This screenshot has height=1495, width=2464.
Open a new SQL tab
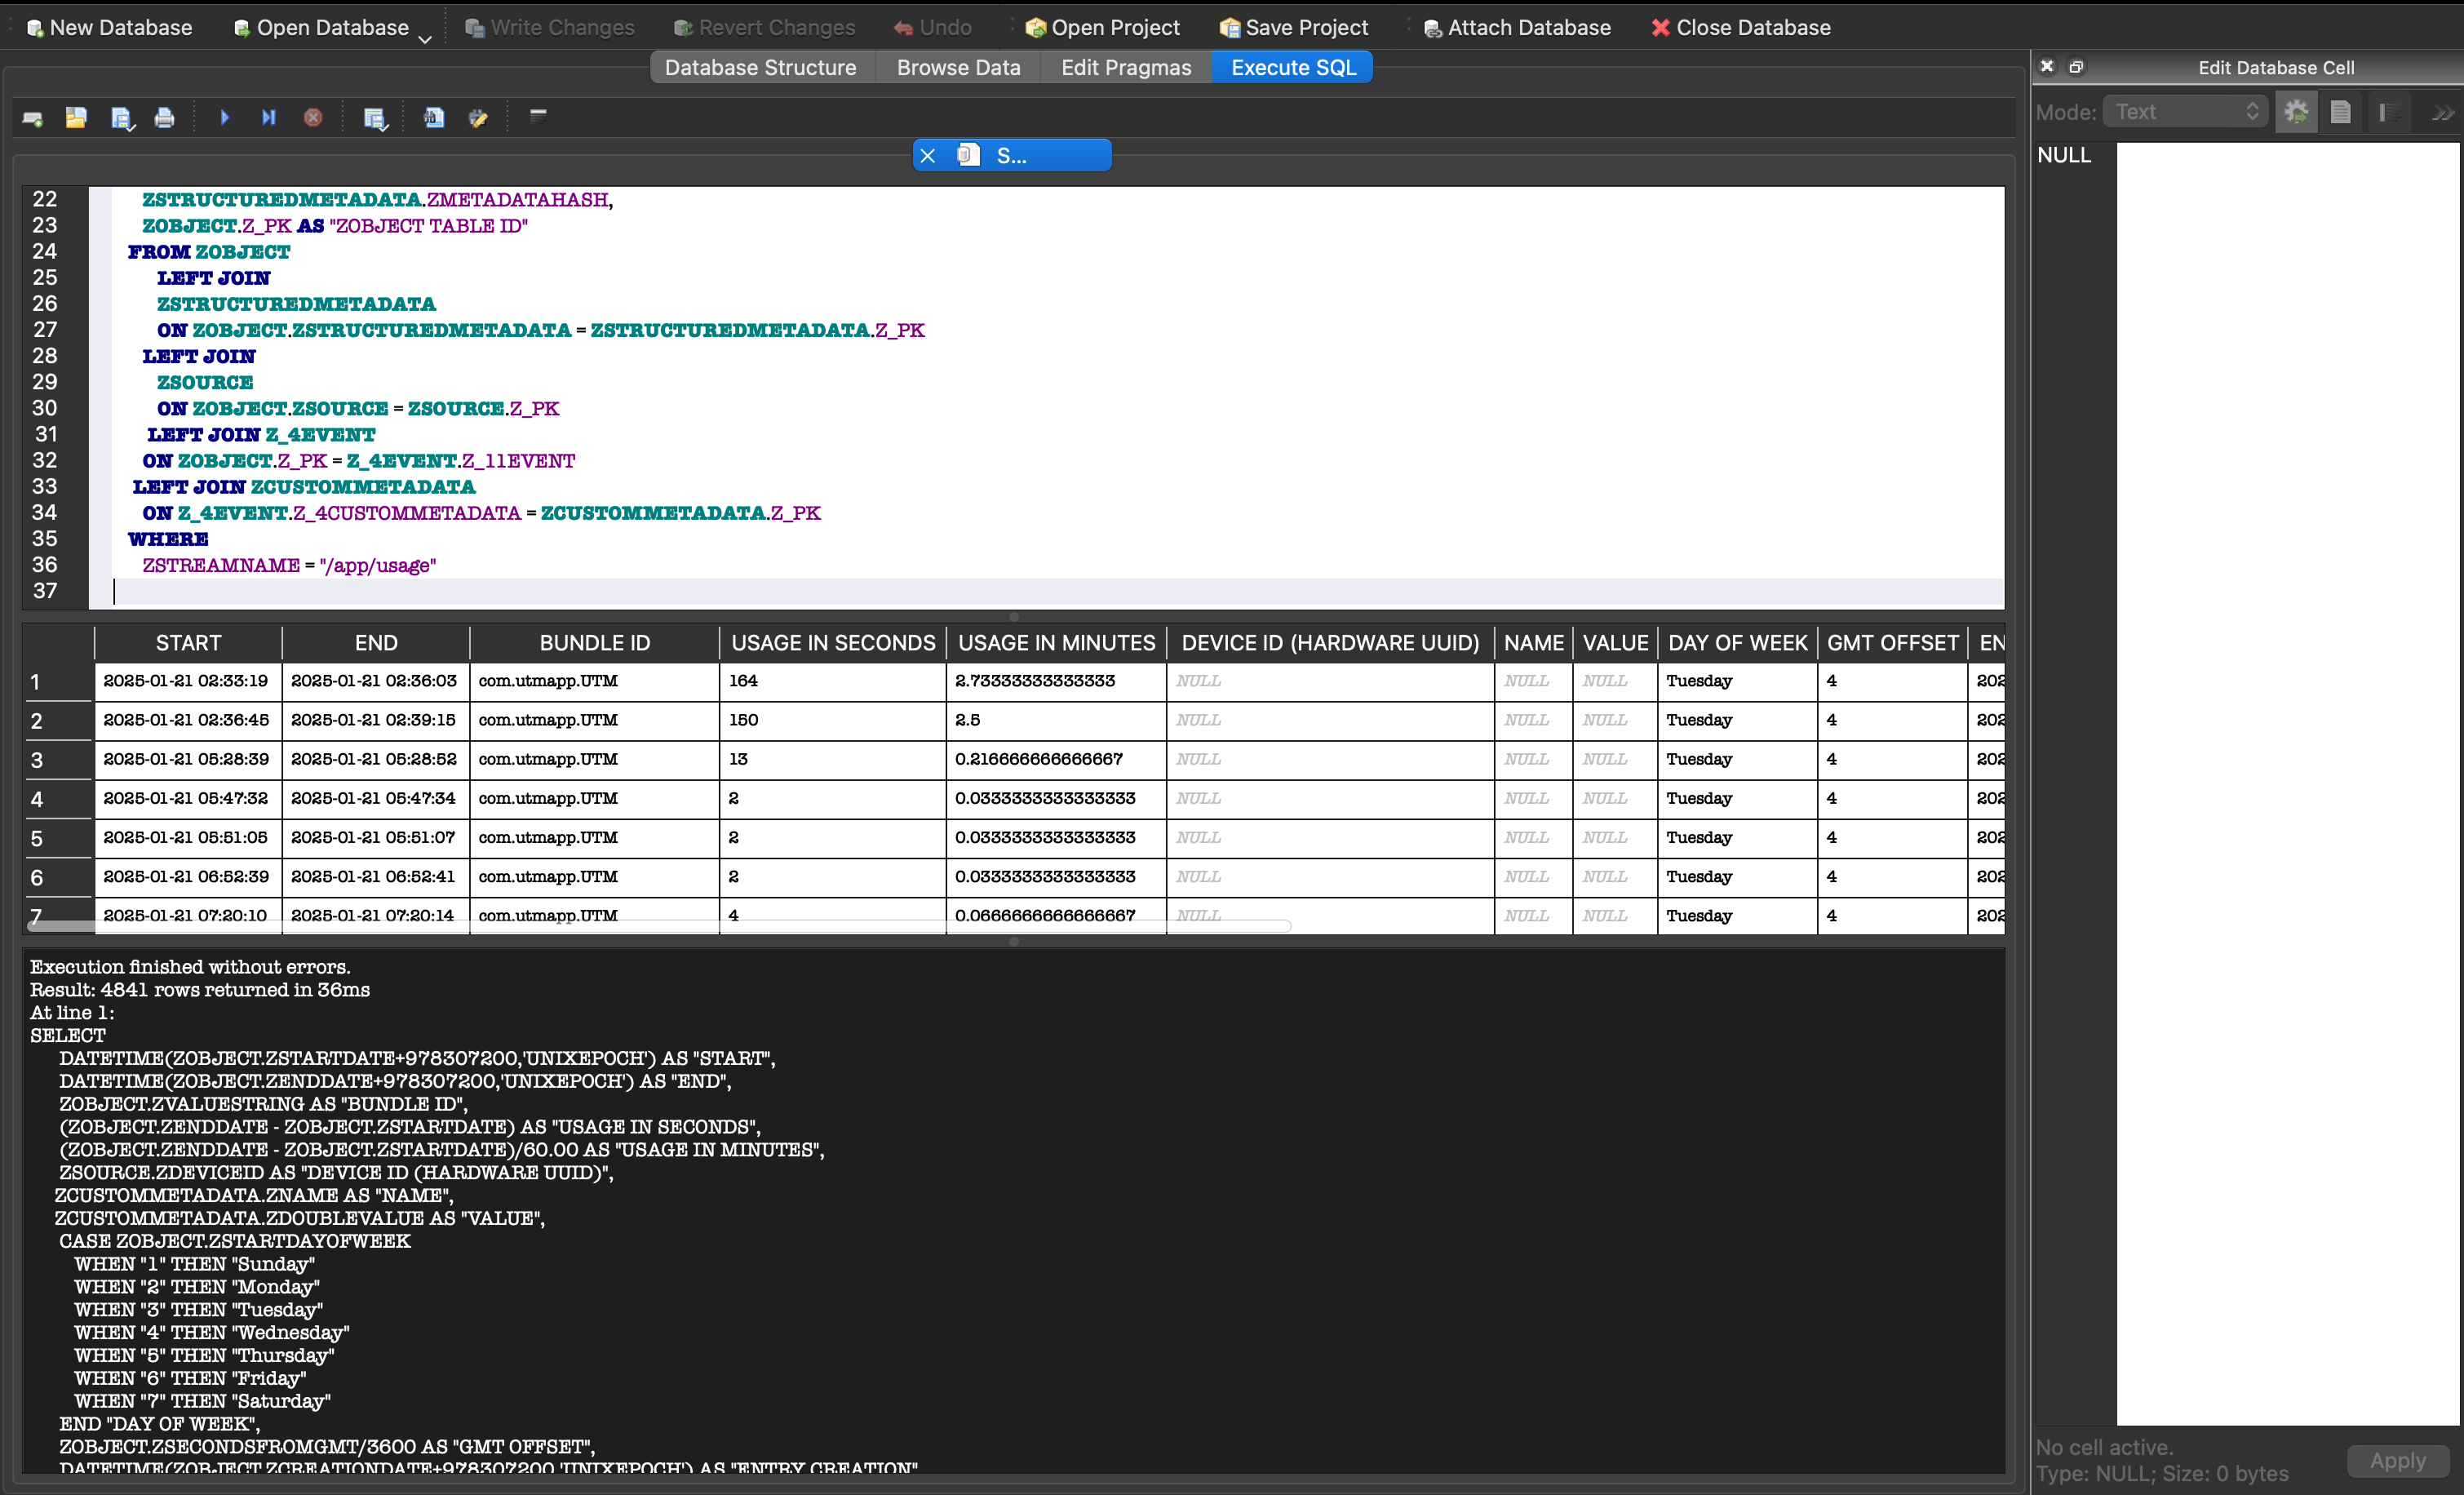click(32, 118)
